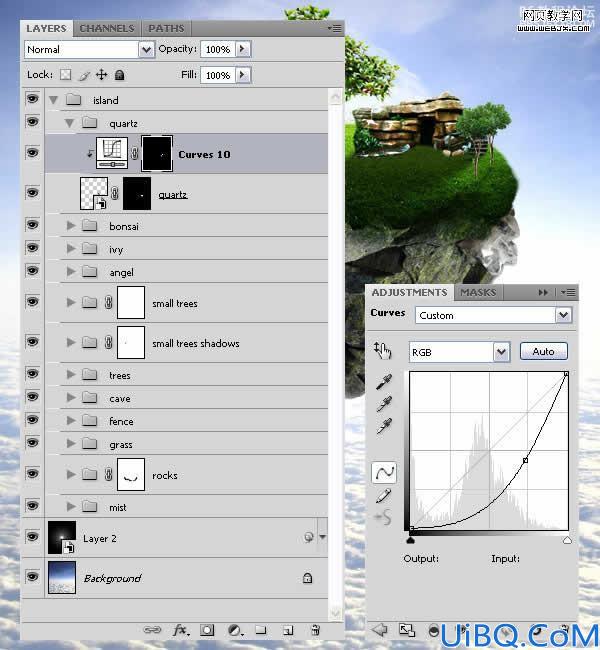The width and height of the screenshot is (600, 650).
Task: Select Curves 10 layer mask thumbnail
Action: point(157,153)
